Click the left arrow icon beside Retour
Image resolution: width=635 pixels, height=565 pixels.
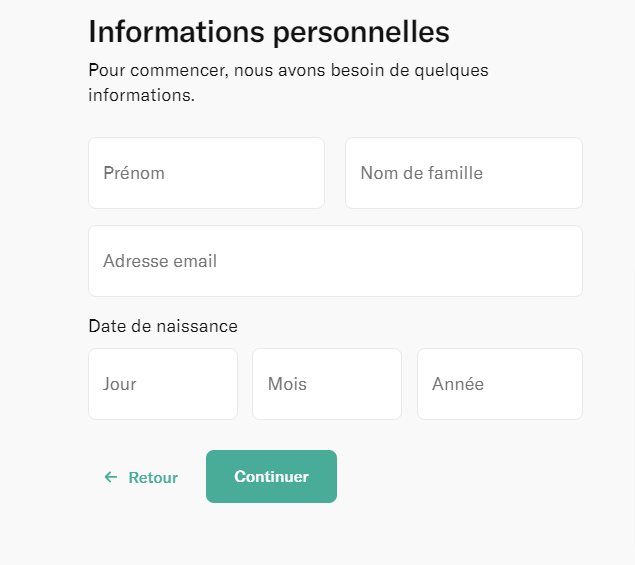click(111, 478)
